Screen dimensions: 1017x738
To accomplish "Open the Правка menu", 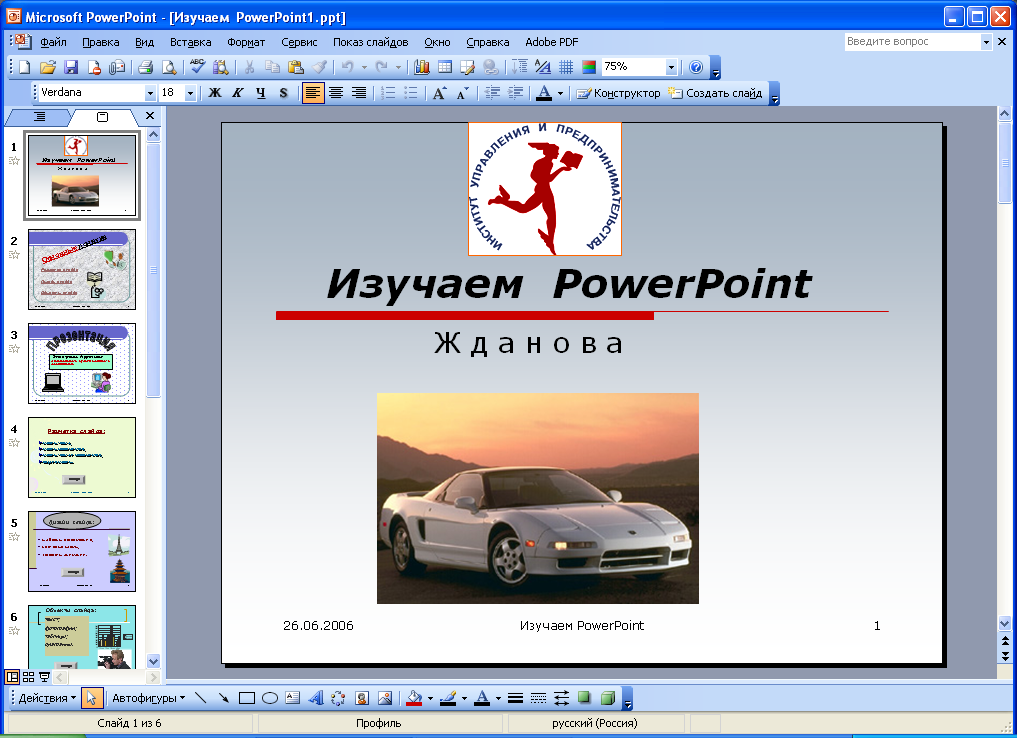I will tap(101, 42).
